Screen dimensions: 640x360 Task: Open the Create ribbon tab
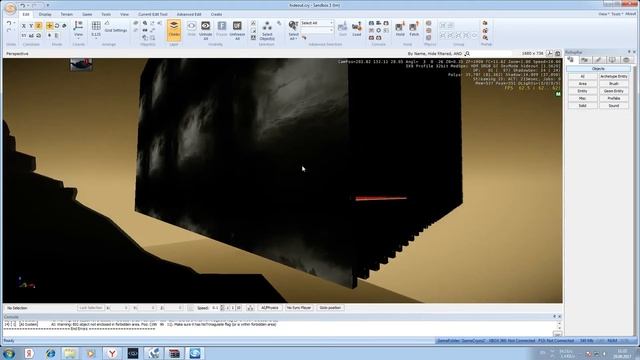point(217,14)
